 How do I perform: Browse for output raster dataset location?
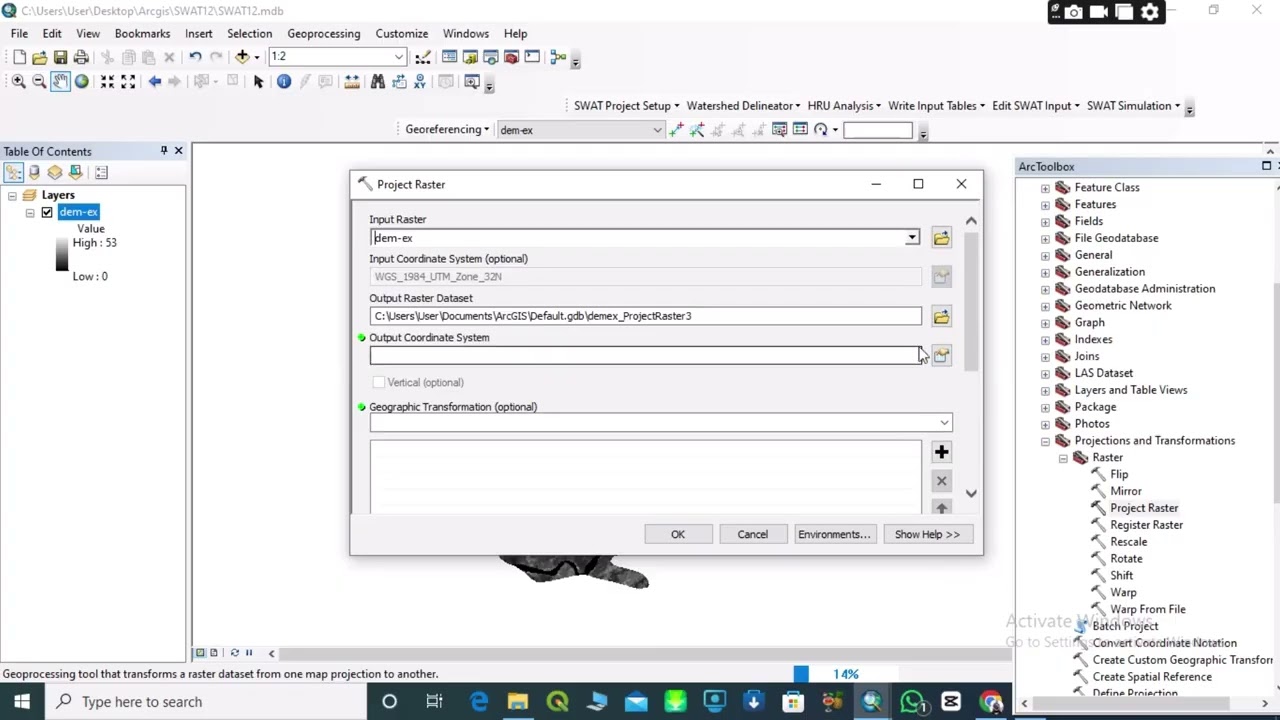tap(941, 317)
